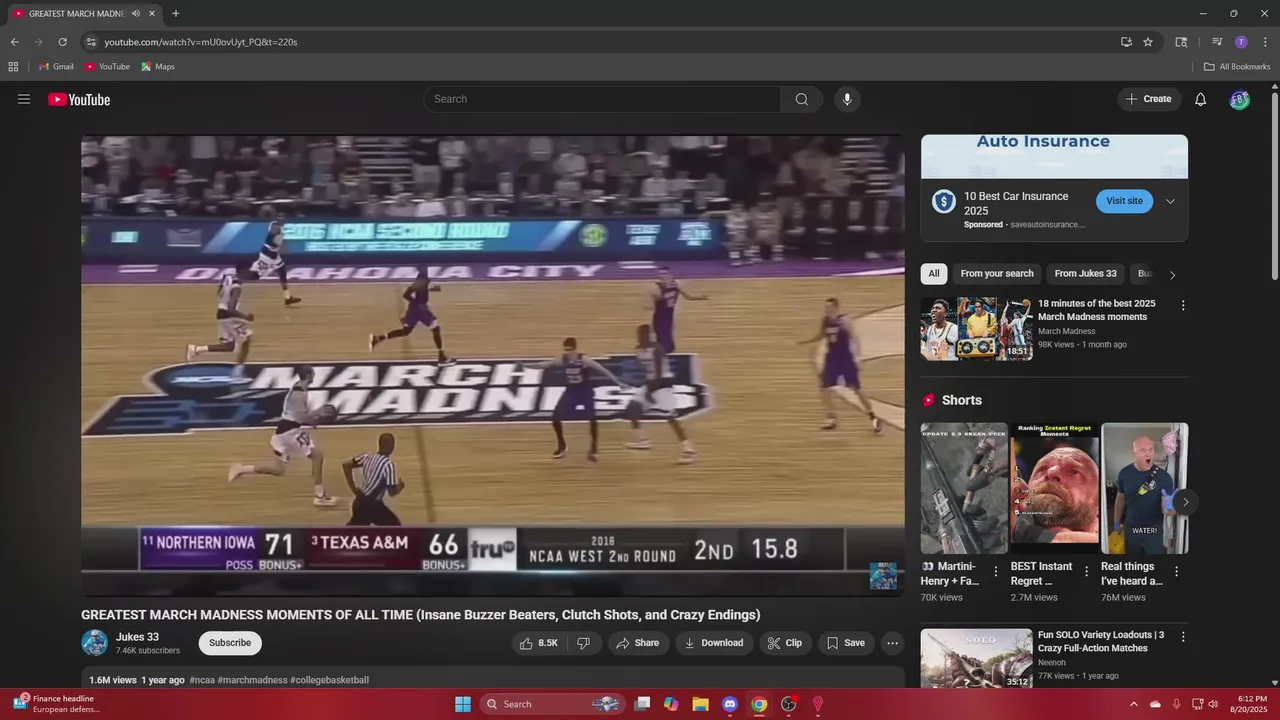This screenshot has height=720, width=1280.
Task: Like the video with thumbs up
Action: (x=538, y=643)
